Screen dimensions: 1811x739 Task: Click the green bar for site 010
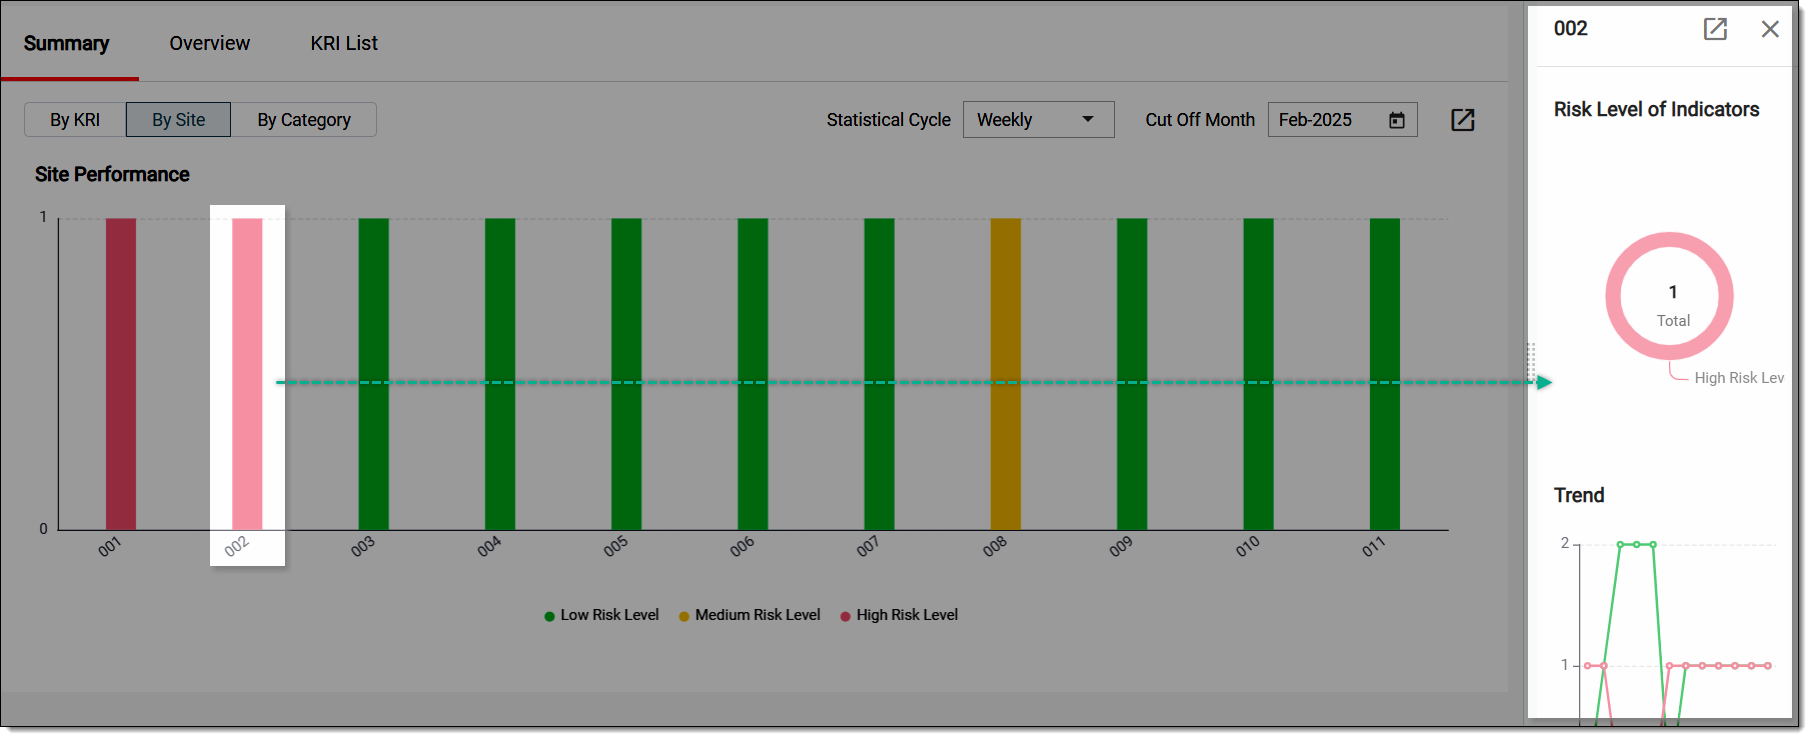1259,374
